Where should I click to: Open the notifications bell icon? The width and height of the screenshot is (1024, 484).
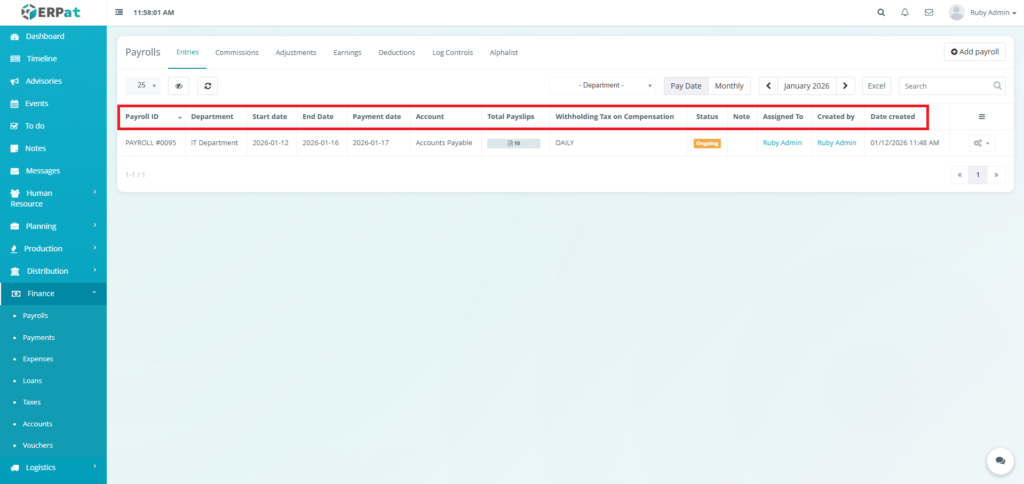[905, 13]
